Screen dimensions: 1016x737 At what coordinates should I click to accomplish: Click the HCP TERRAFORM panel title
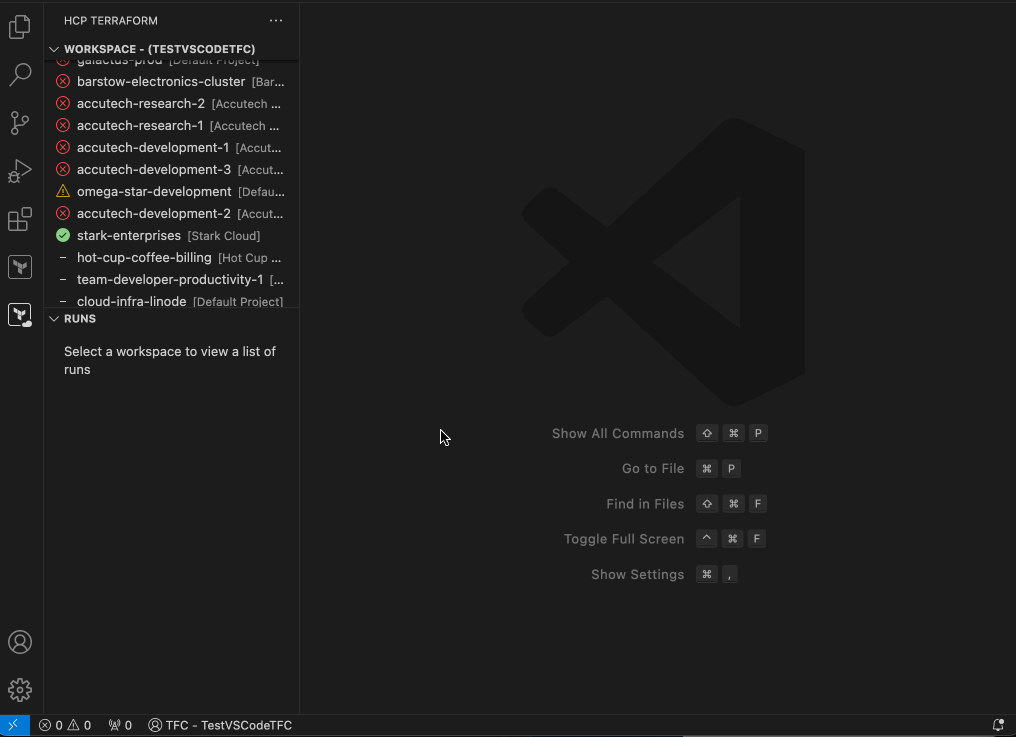coord(111,21)
